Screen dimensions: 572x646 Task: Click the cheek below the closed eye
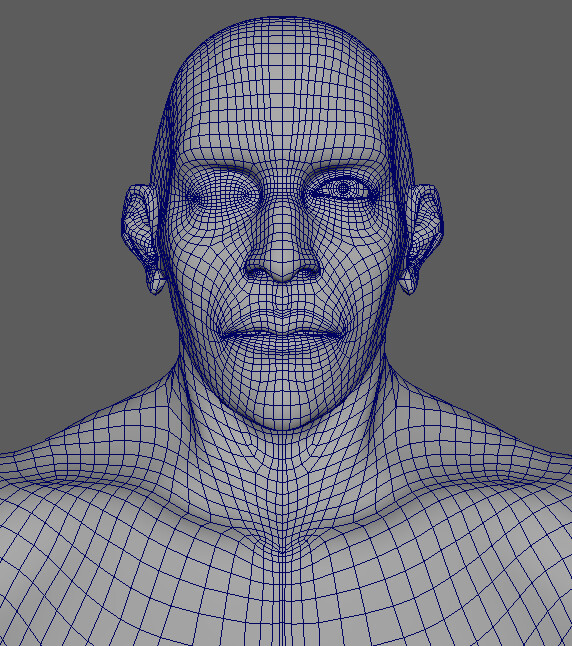tap(214, 255)
